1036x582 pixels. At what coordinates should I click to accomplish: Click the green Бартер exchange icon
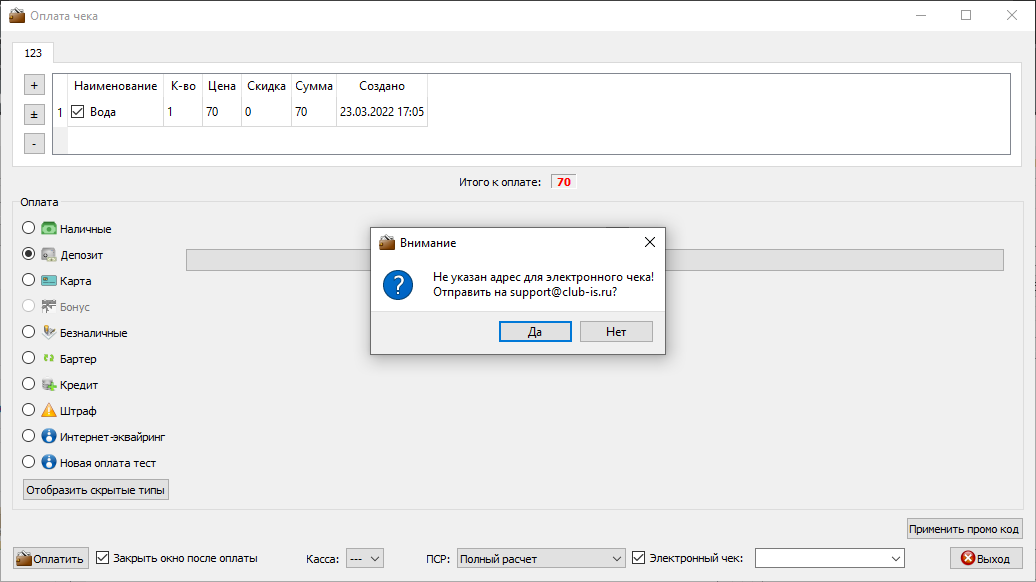point(48,358)
